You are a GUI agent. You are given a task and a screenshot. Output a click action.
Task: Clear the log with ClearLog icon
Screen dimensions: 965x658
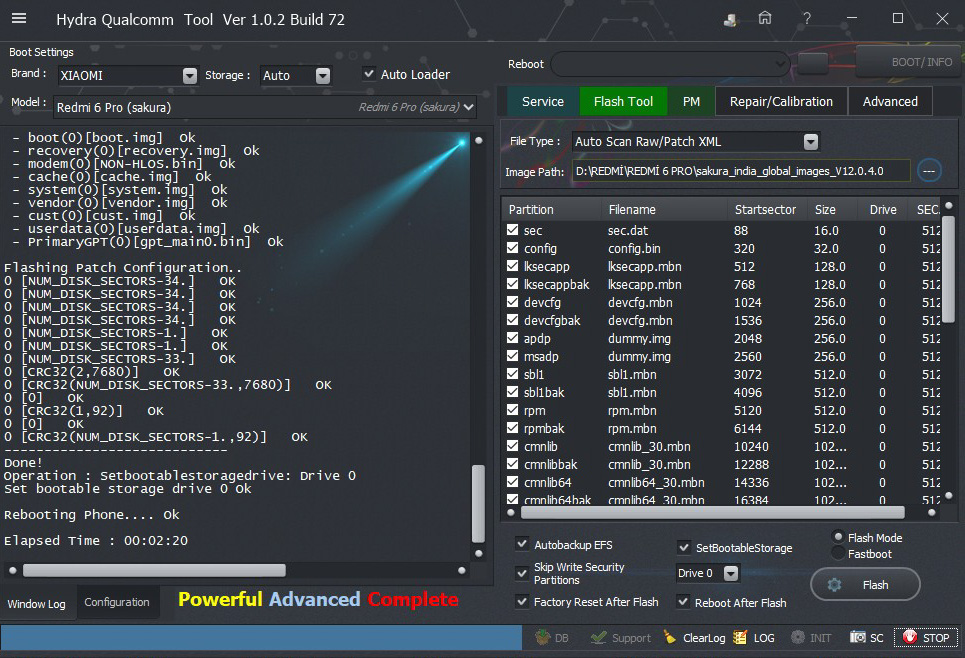pyautogui.click(x=670, y=638)
